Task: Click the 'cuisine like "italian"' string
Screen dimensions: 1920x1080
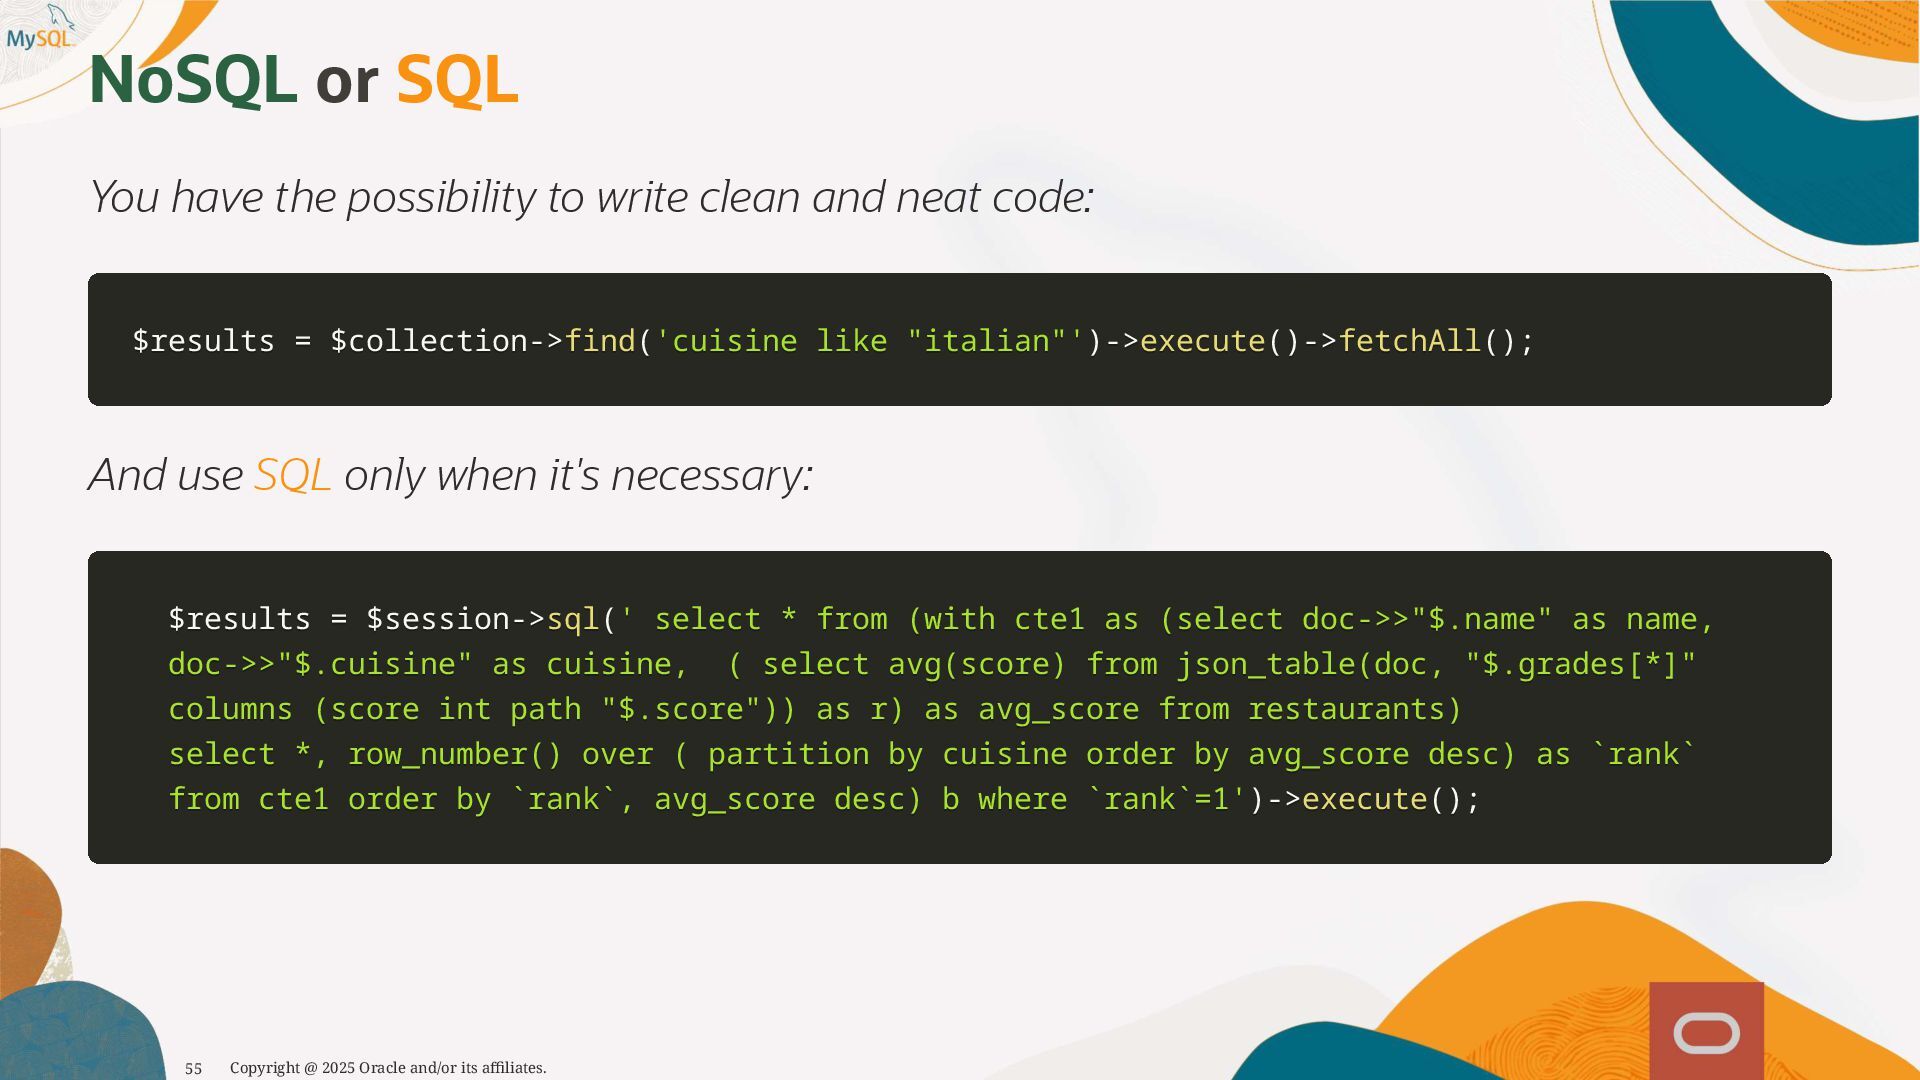Action: click(869, 341)
